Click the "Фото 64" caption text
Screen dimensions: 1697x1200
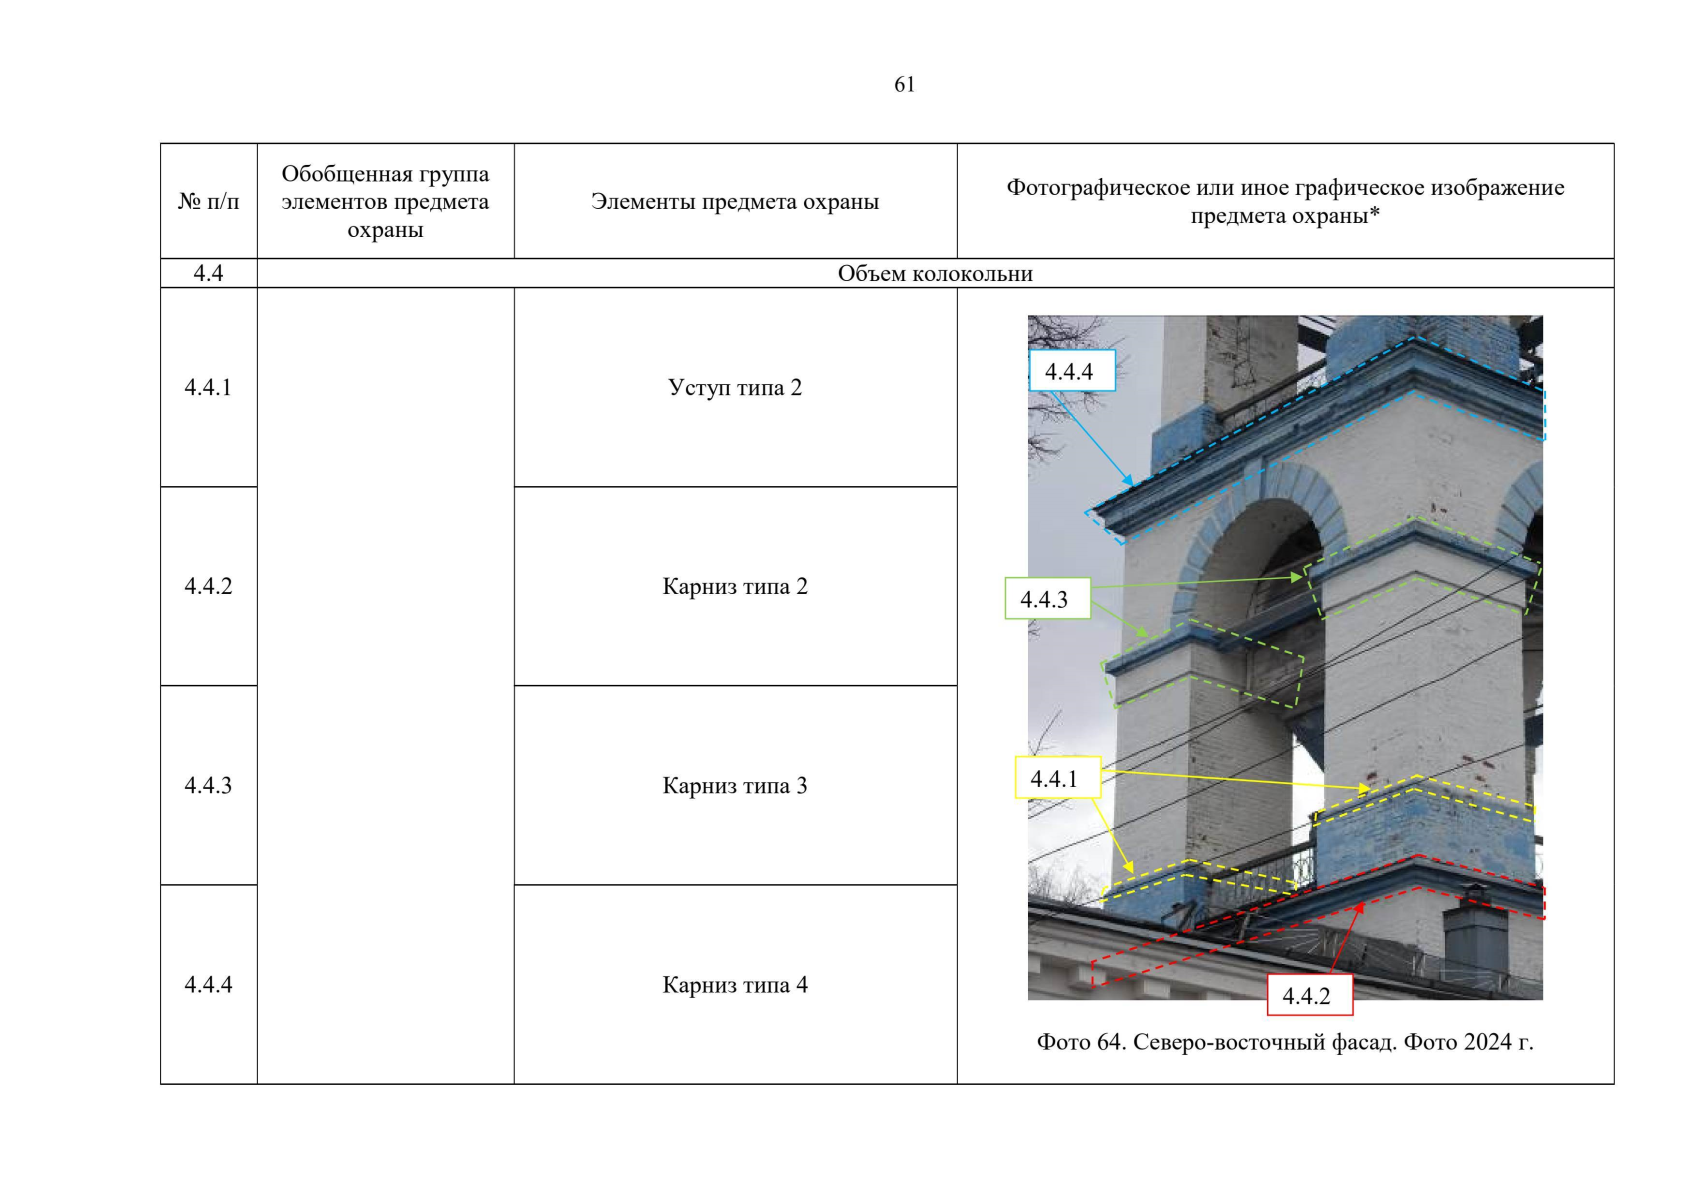click(x=1284, y=1043)
